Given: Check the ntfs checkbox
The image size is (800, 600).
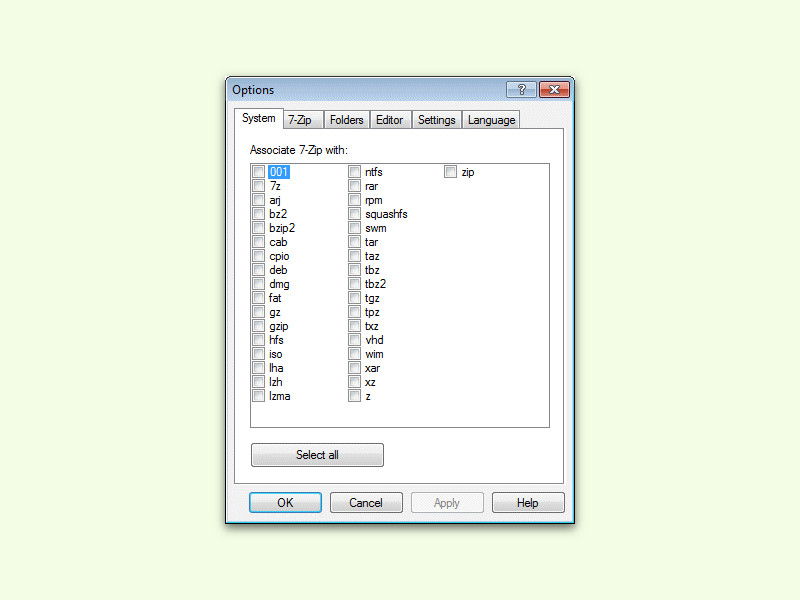Looking at the screenshot, I should point(355,172).
